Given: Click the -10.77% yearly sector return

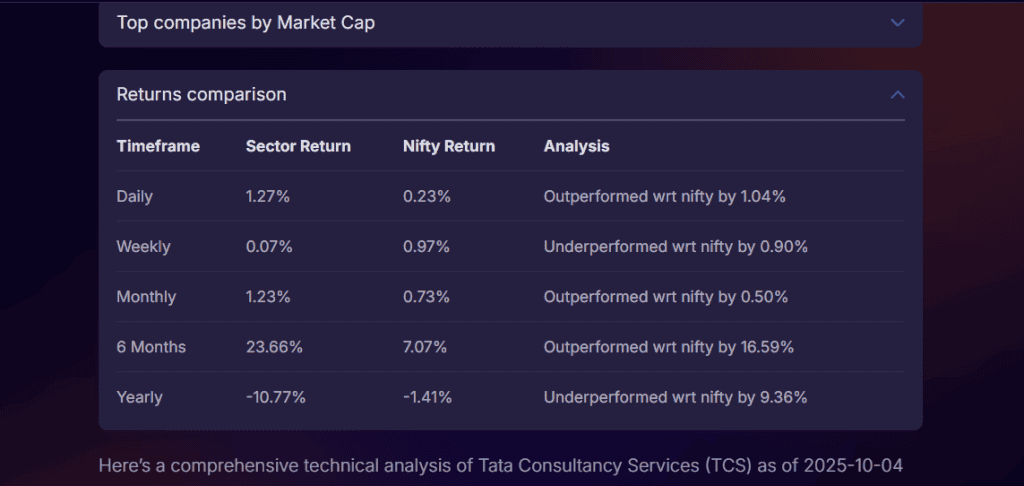Looking at the screenshot, I should point(276,397).
